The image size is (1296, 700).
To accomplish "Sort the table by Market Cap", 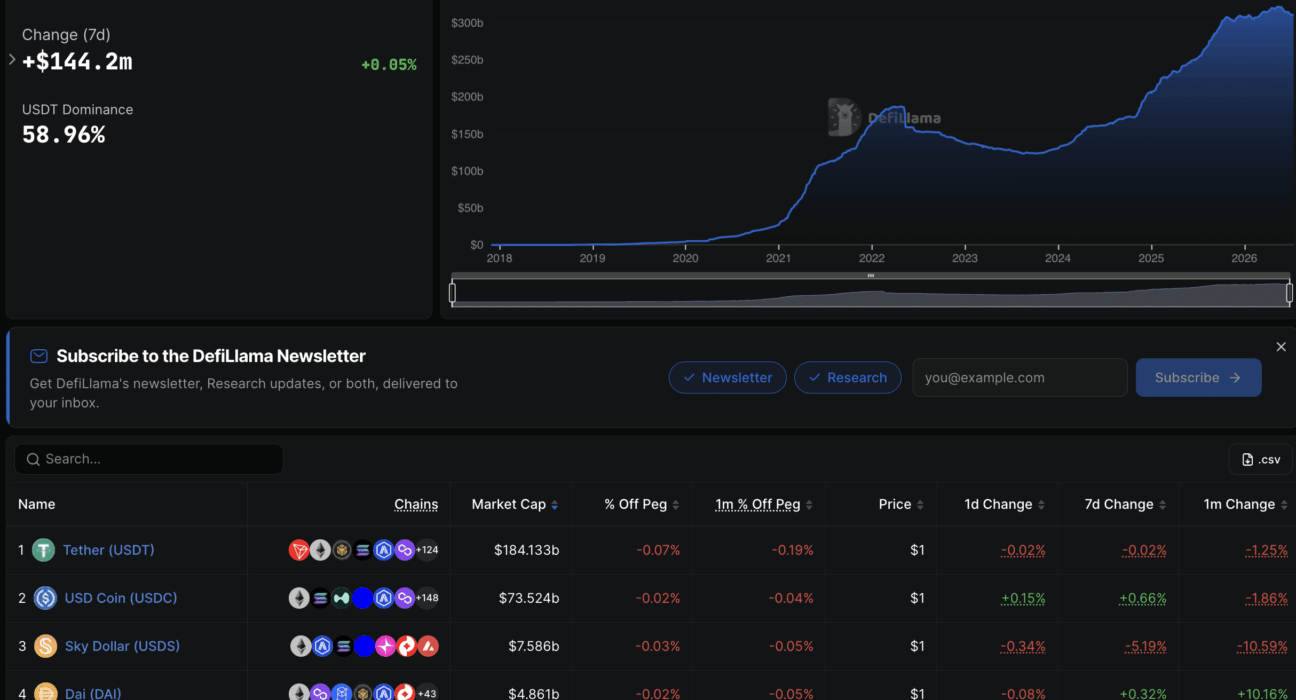I will tap(515, 504).
